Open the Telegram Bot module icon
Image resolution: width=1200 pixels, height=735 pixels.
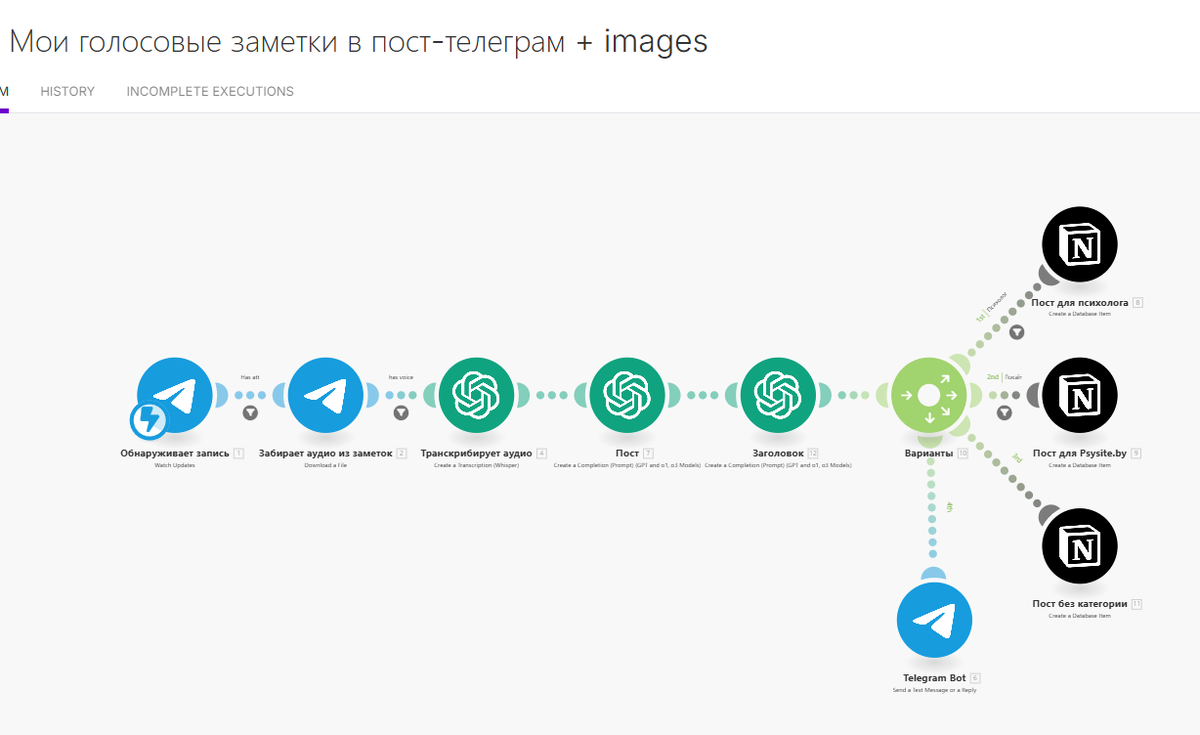934,622
